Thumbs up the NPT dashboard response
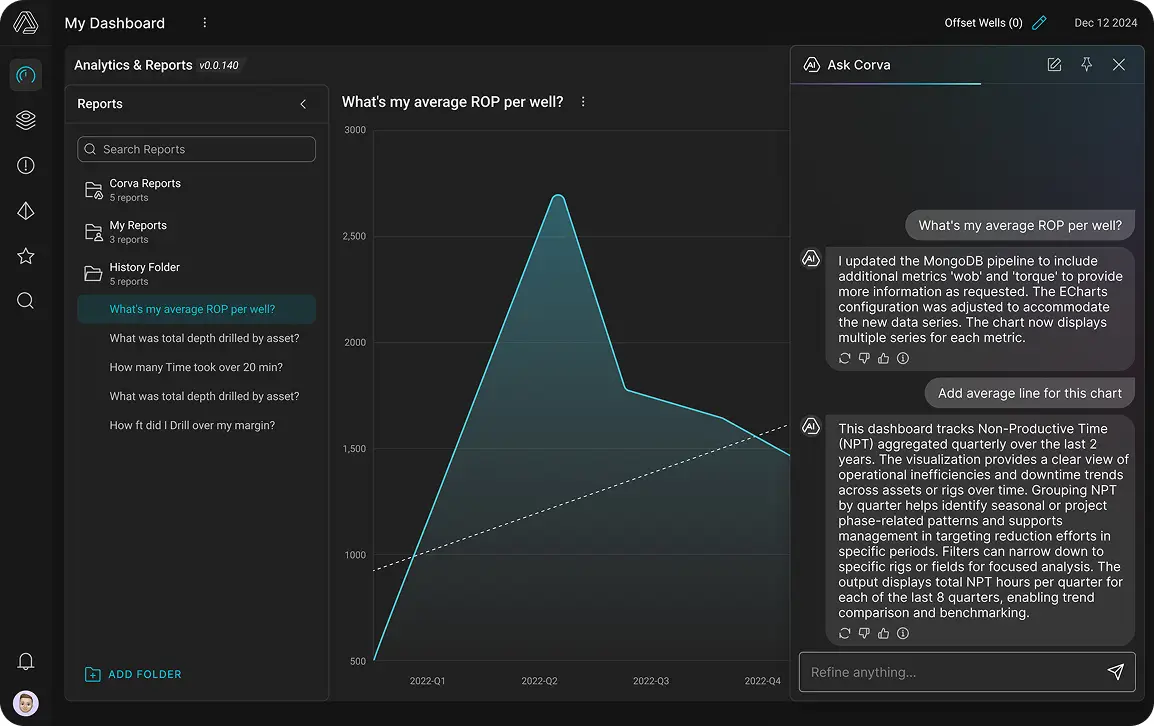The image size is (1154, 726). 883,633
